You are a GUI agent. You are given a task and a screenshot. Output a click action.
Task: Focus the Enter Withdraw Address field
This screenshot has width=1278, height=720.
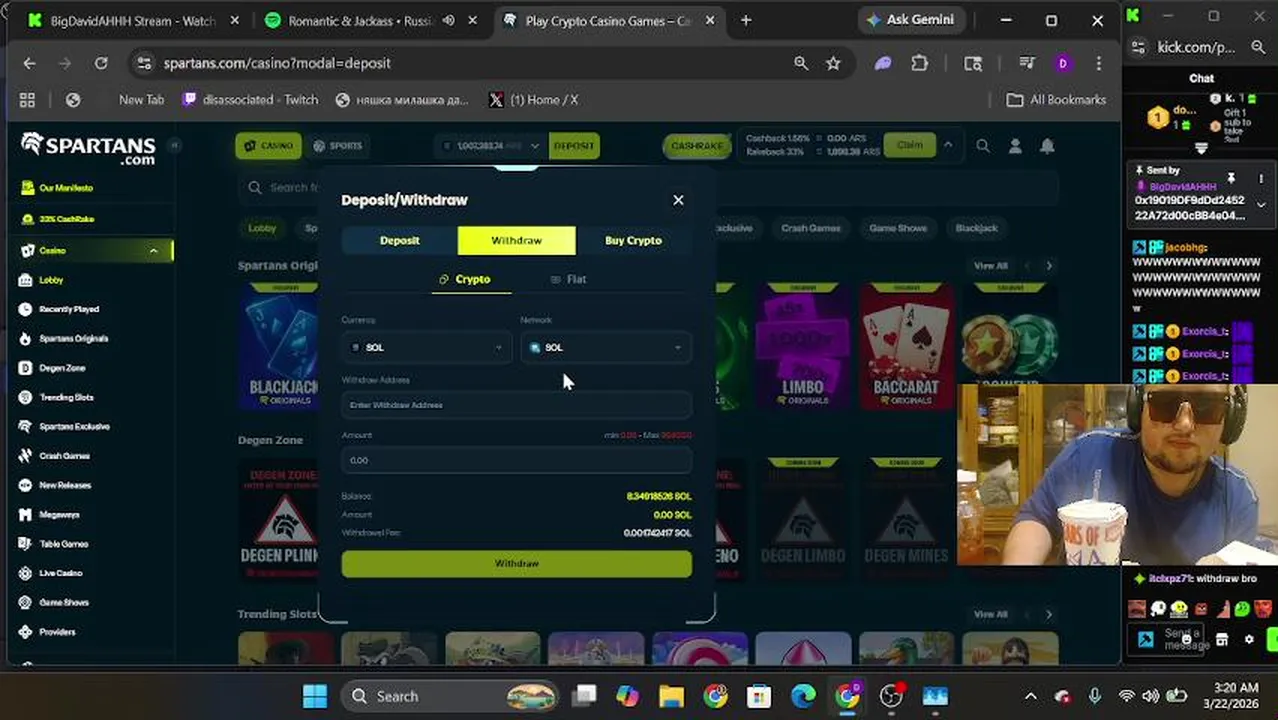[x=516, y=405]
